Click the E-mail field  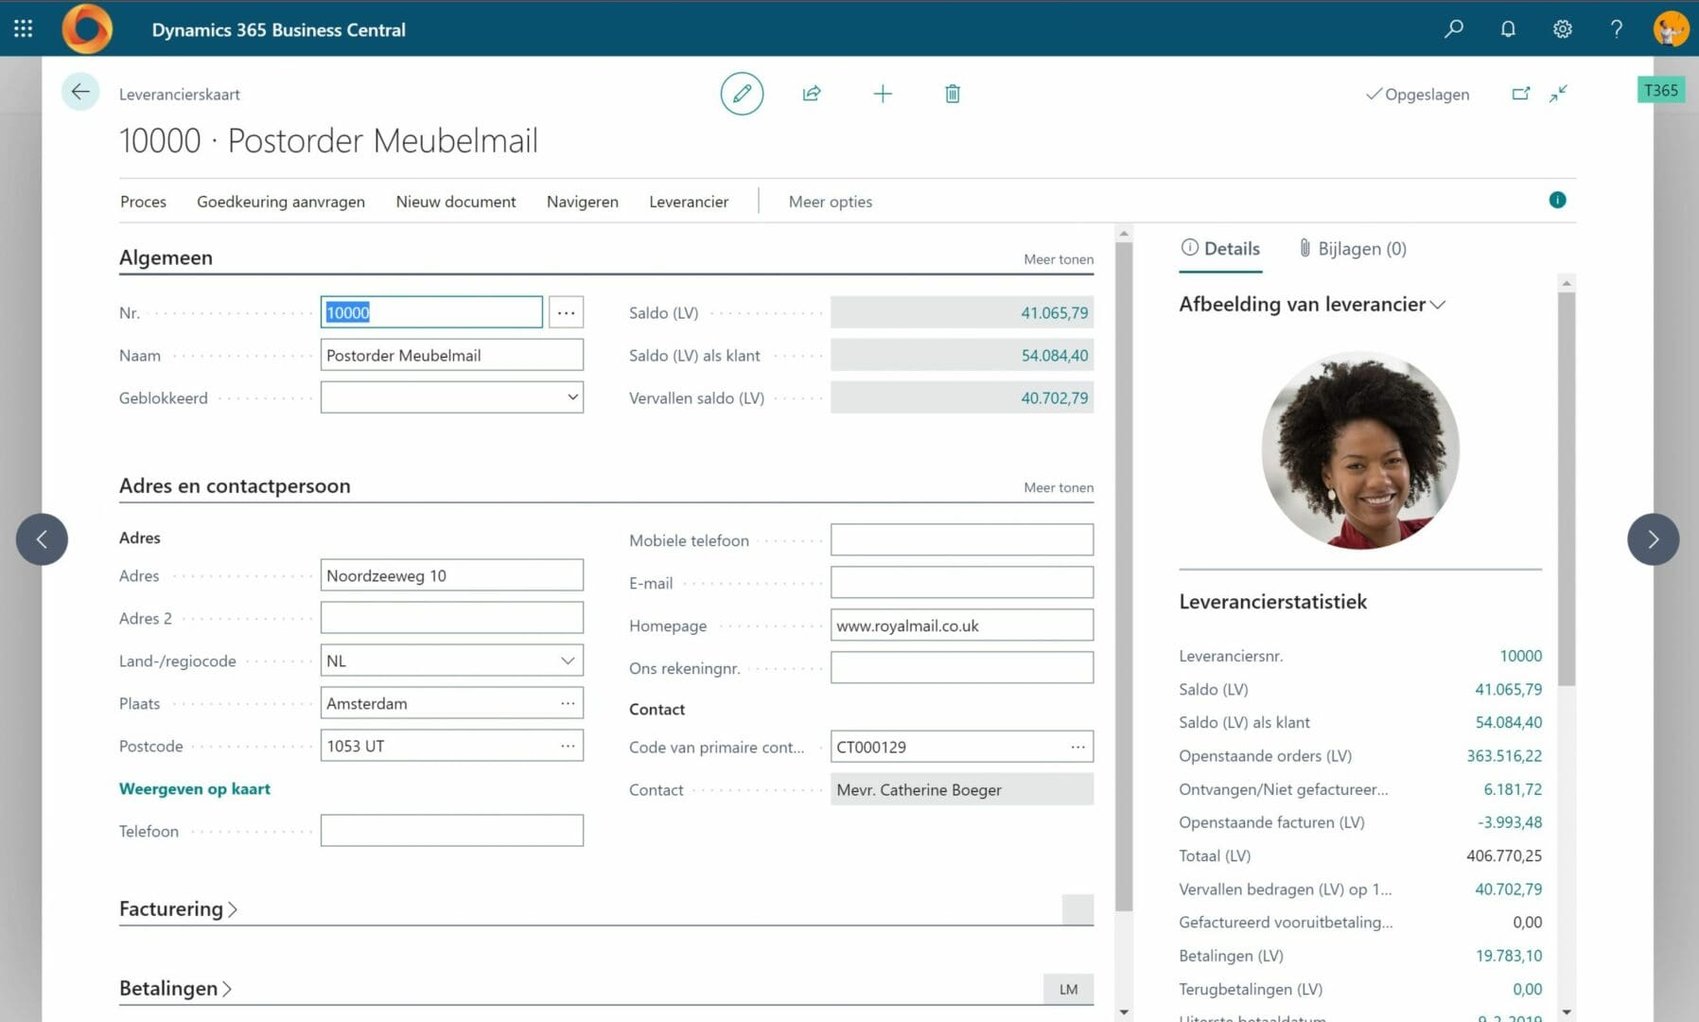pyautogui.click(x=962, y=582)
